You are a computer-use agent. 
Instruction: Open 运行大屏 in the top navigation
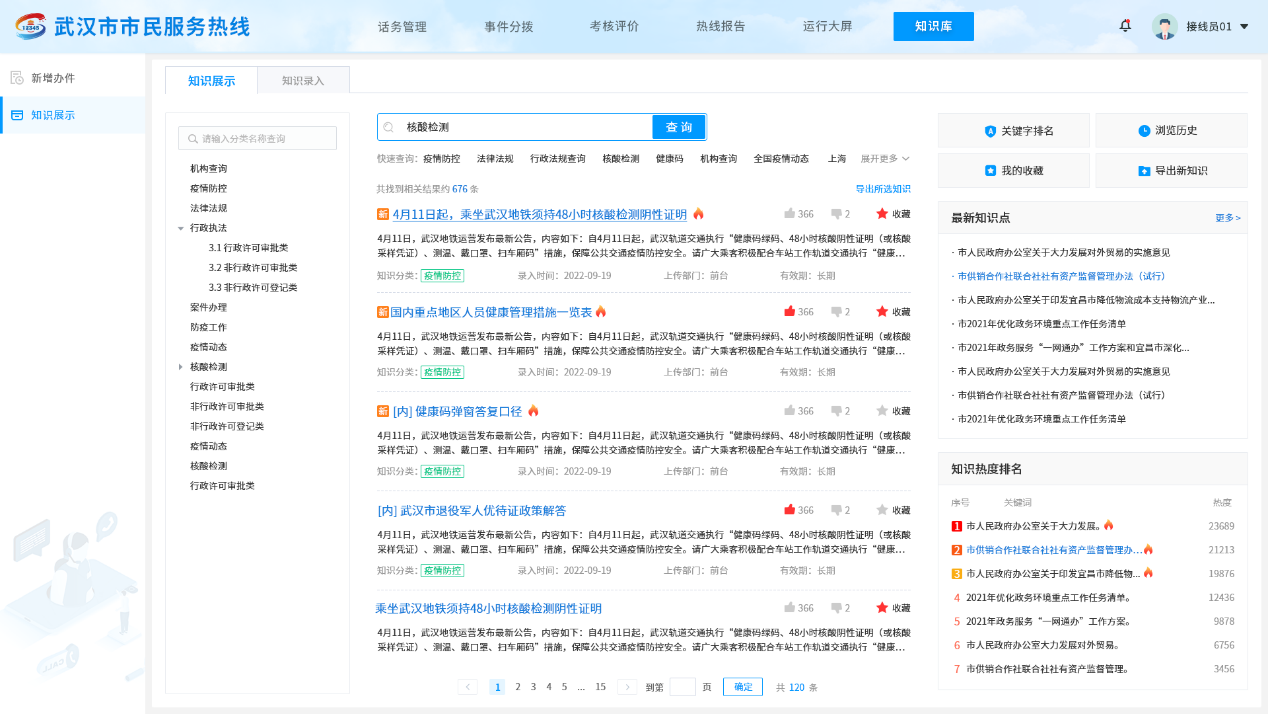coord(827,27)
